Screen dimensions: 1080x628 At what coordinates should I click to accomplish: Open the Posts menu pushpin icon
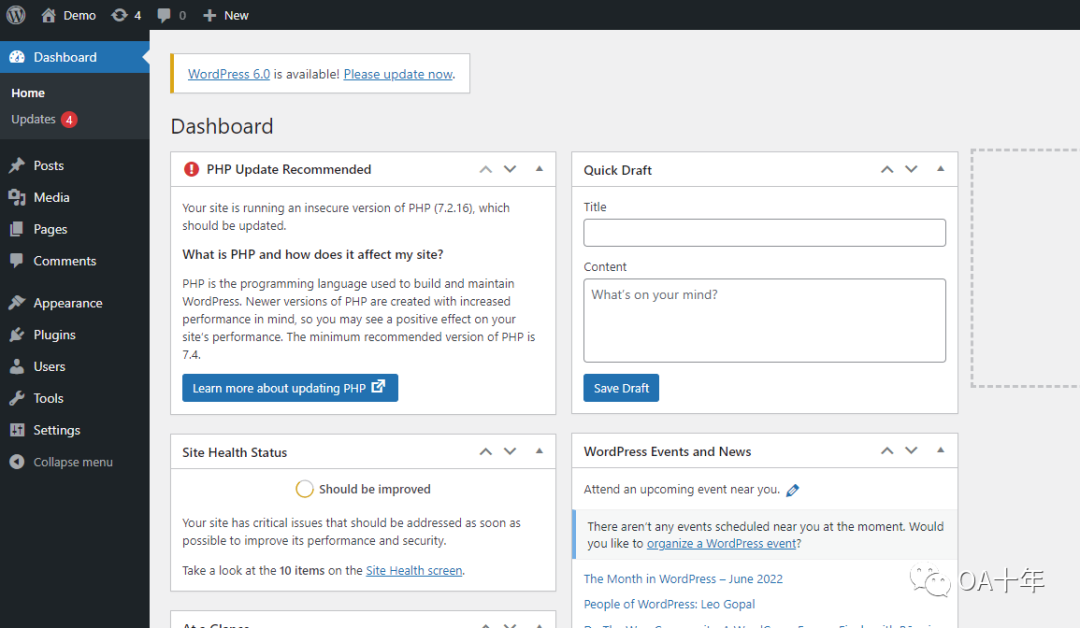pos(17,166)
